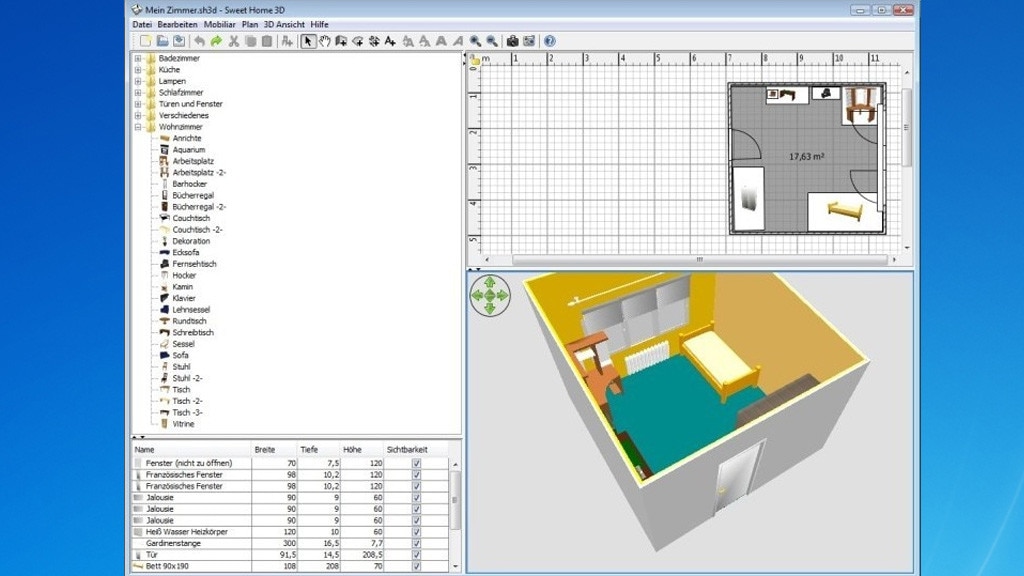The image size is (1024, 576).
Task: Click the left arrow on 3D navigation pad
Action: pyautogui.click(x=477, y=295)
